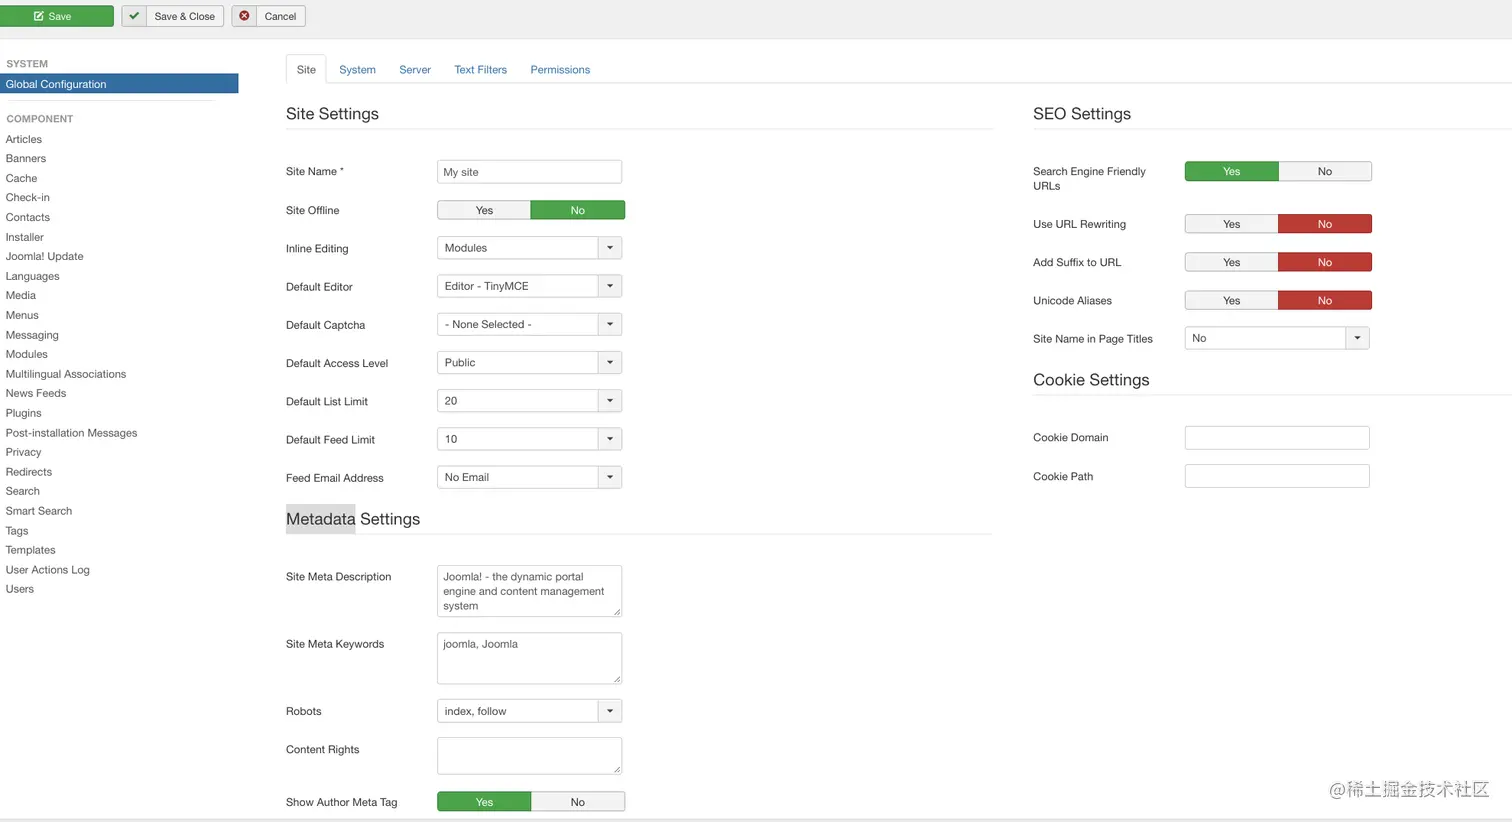Open Messaging in the sidebar
The width and height of the screenshot is (1512, 822).
(x=32, y=335)
